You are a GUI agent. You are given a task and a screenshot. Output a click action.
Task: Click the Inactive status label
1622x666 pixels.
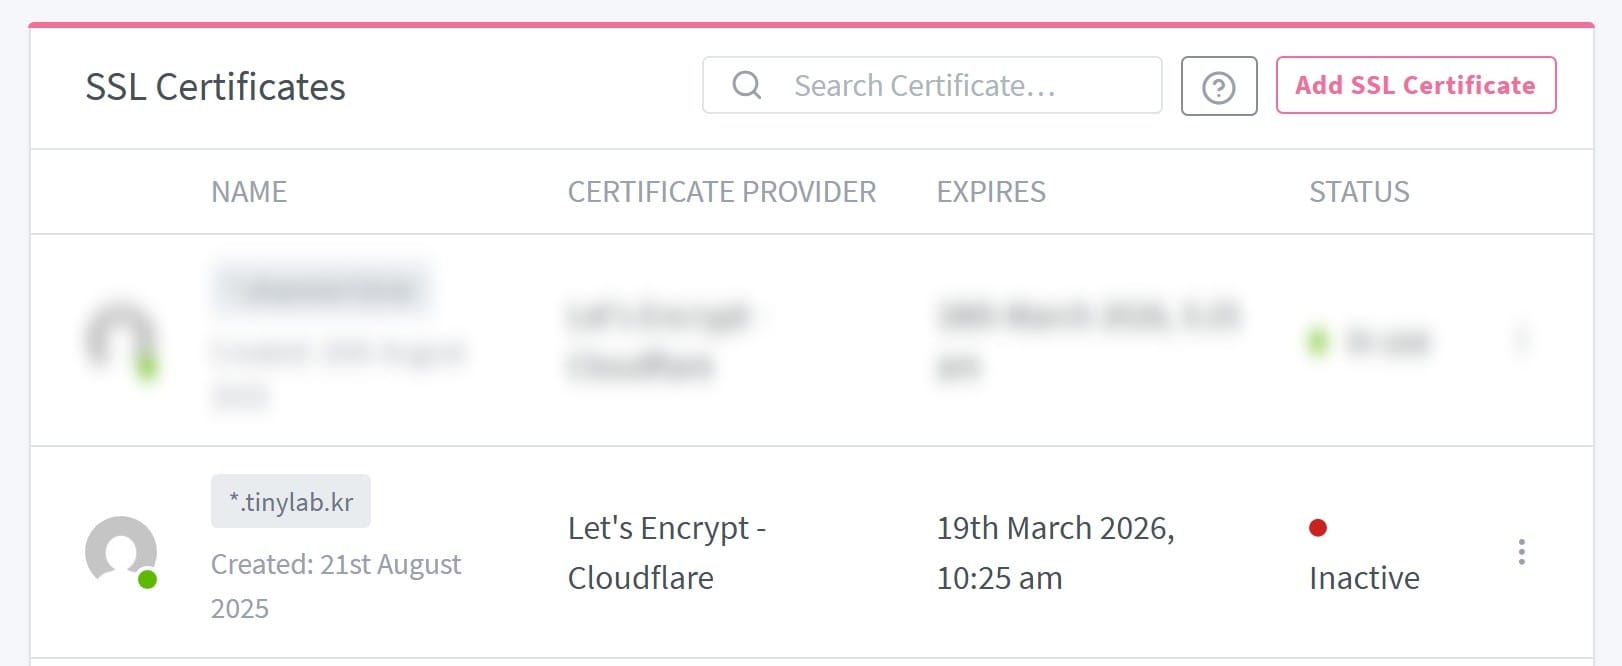click(1364, 578)
